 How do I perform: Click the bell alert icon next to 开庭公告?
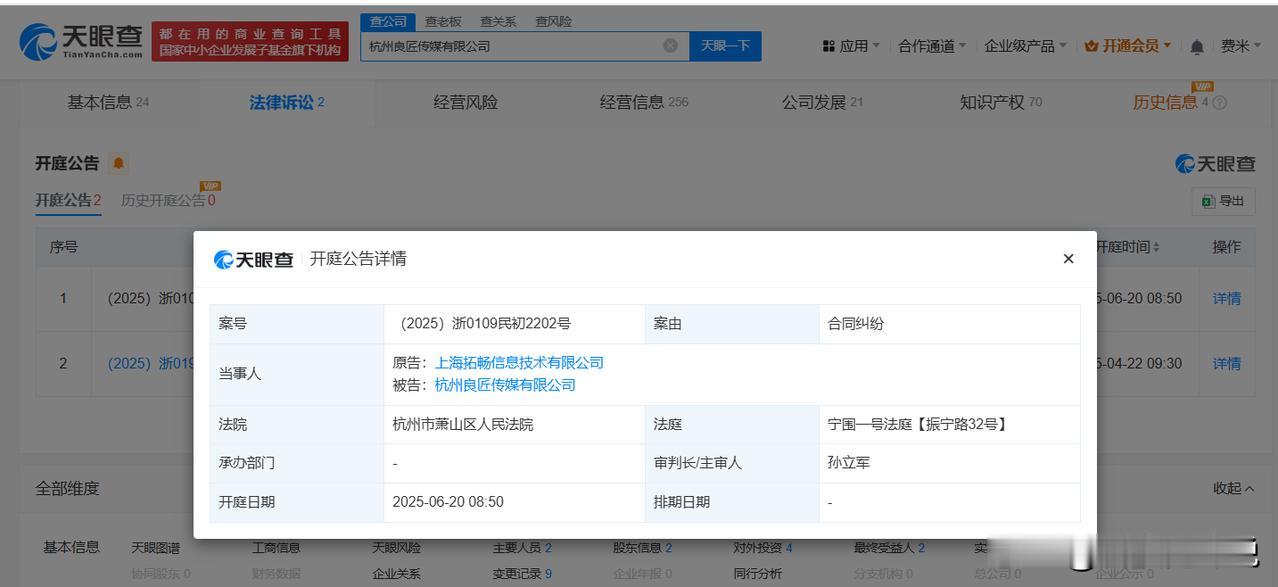119,163
